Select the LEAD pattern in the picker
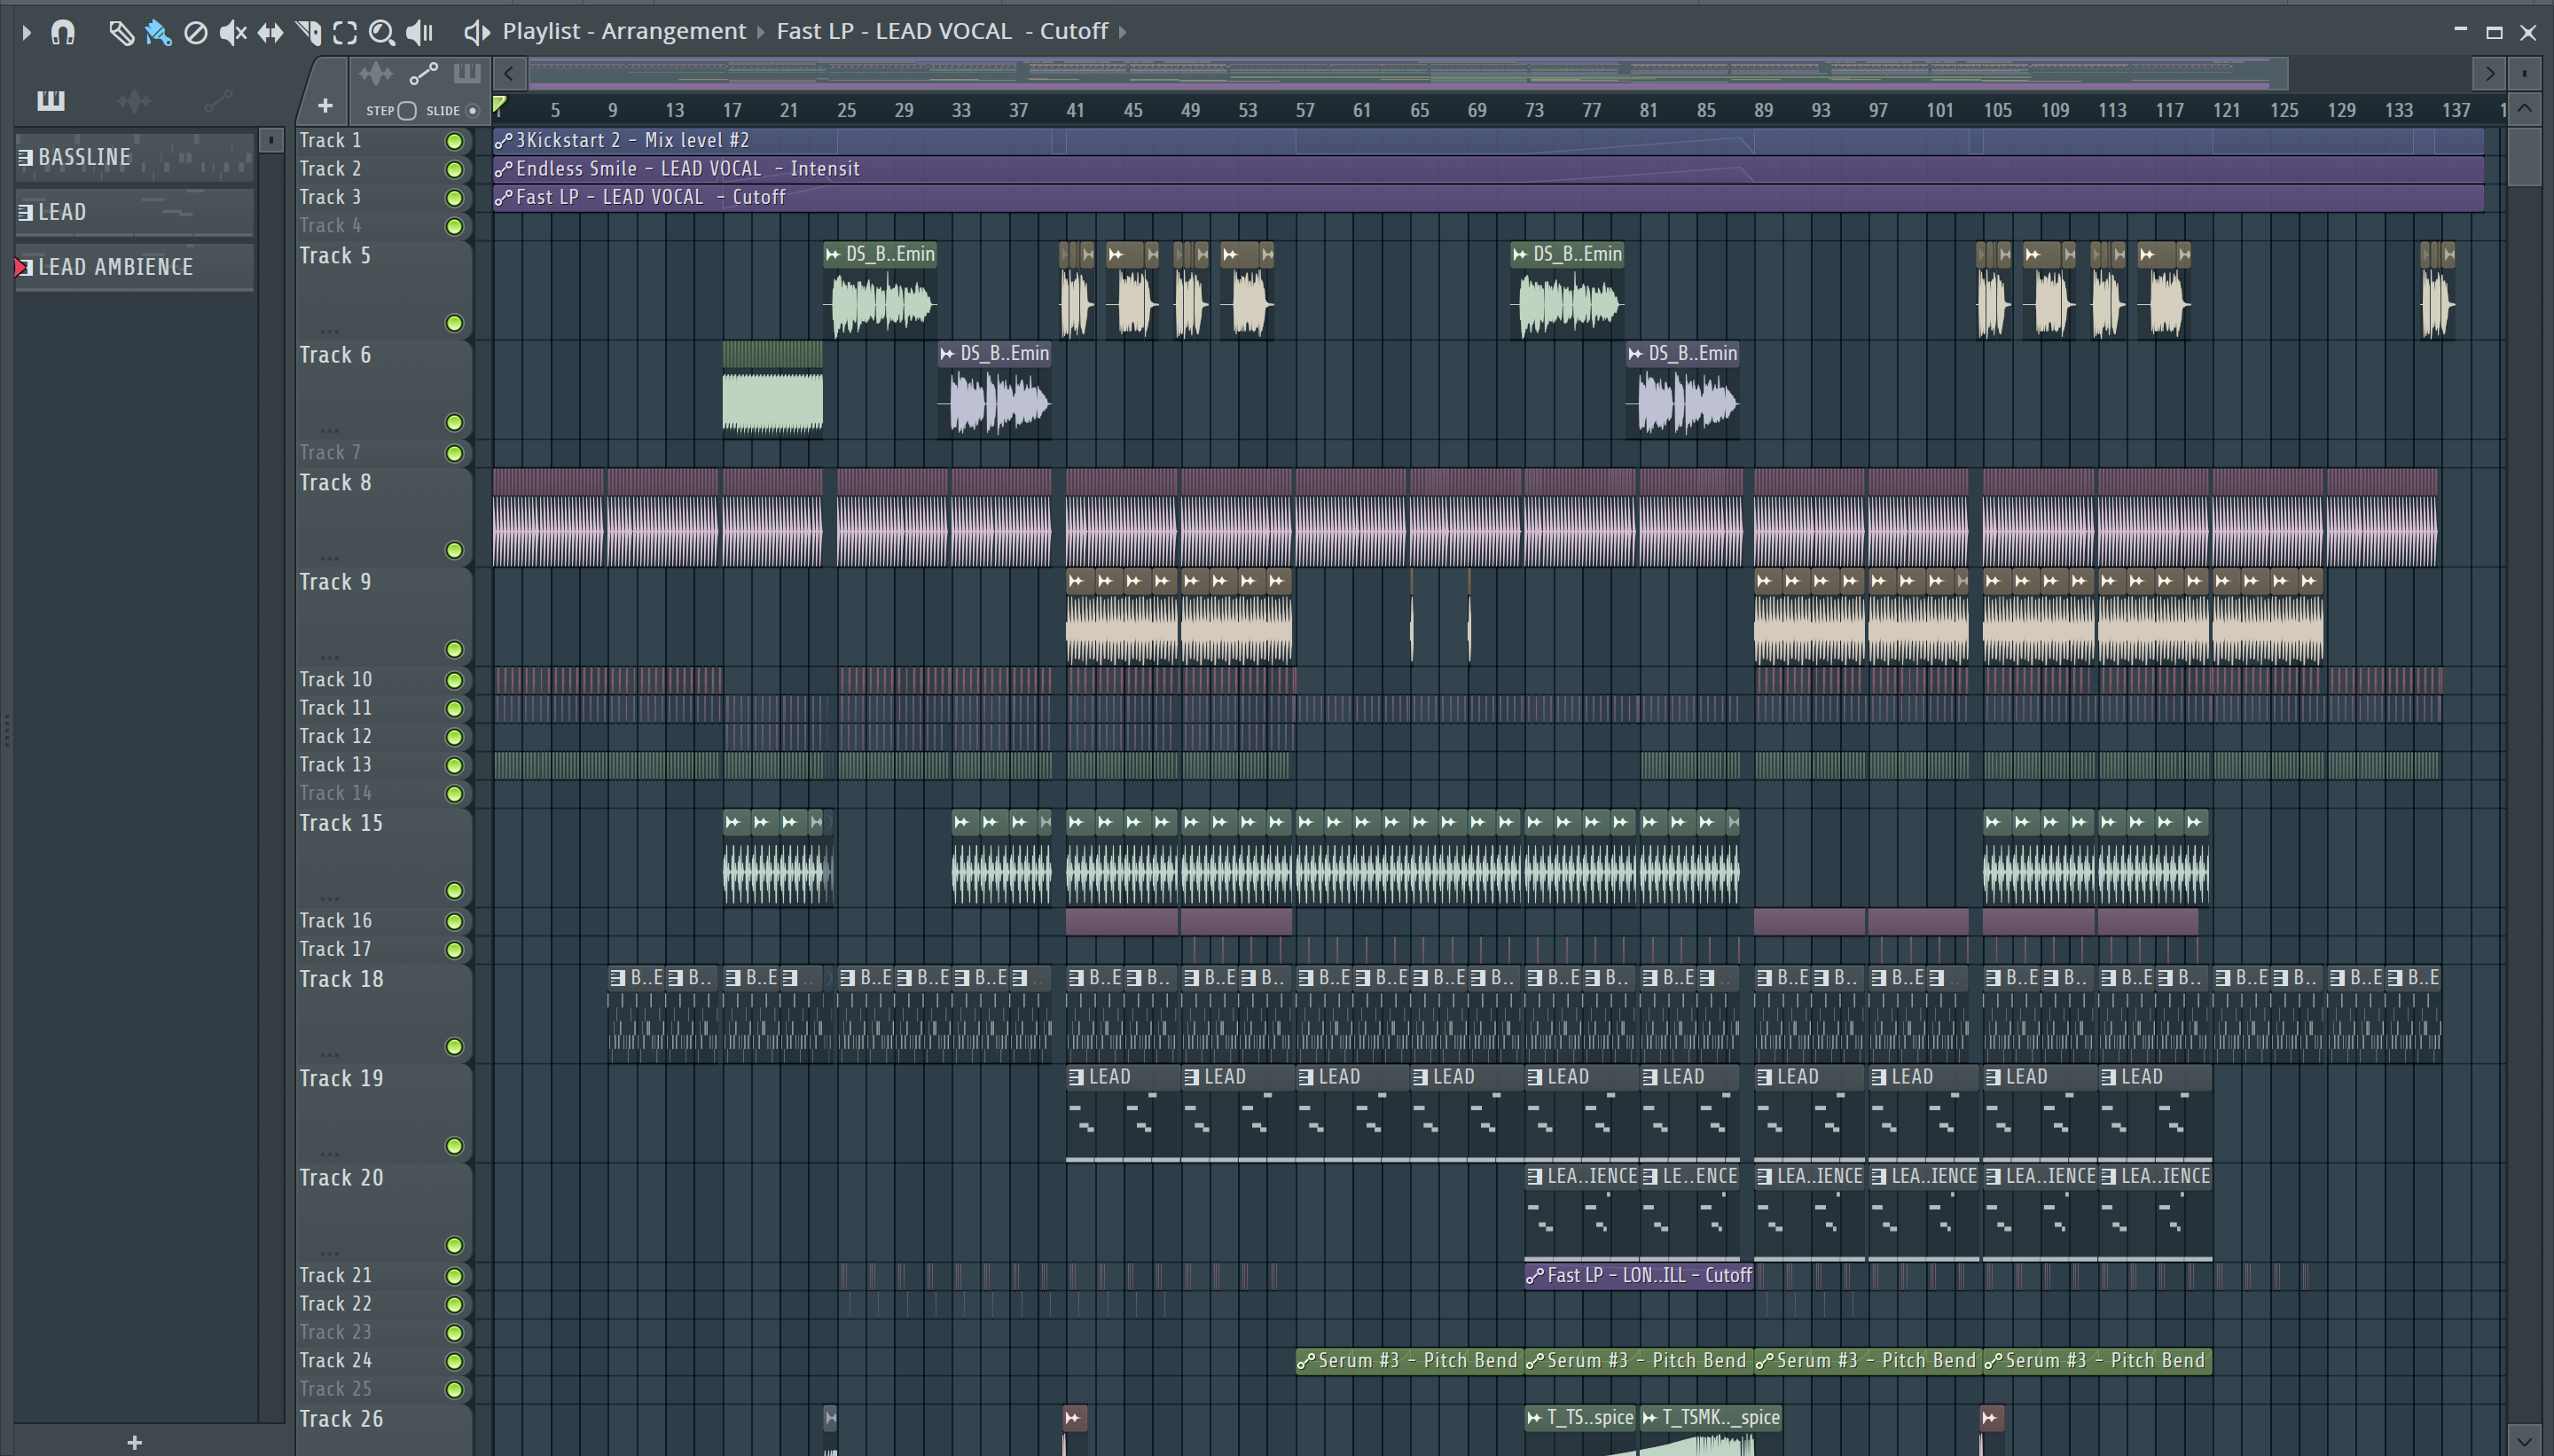Screen dimensions: 2554x1456 click(134, 212)
